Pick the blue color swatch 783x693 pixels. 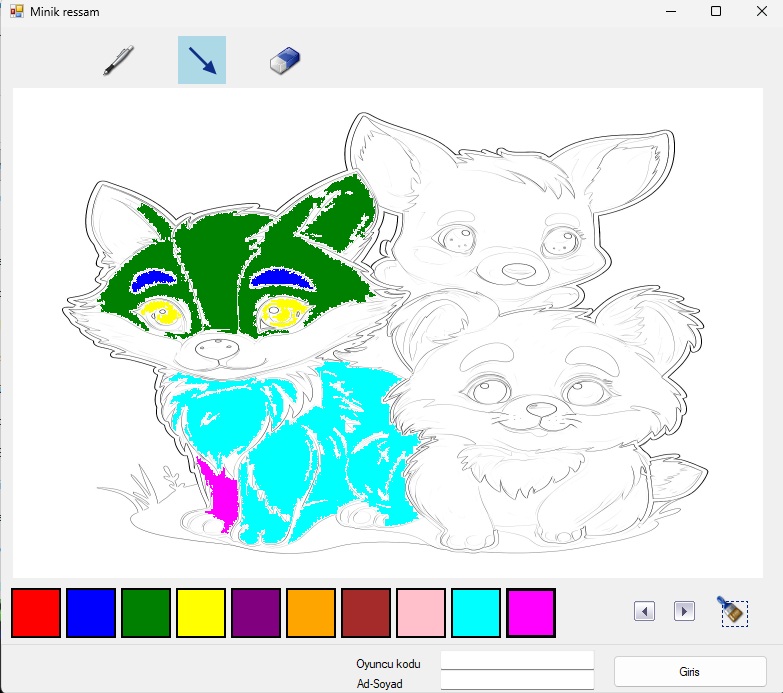pyautogui.click(x=91, y=613)
